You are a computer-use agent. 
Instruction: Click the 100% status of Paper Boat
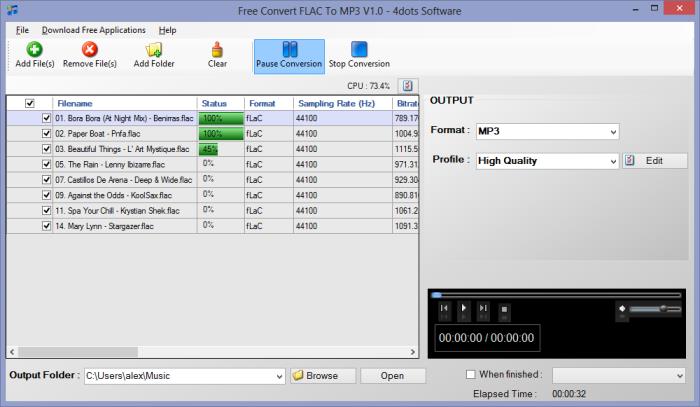[221, 133]
